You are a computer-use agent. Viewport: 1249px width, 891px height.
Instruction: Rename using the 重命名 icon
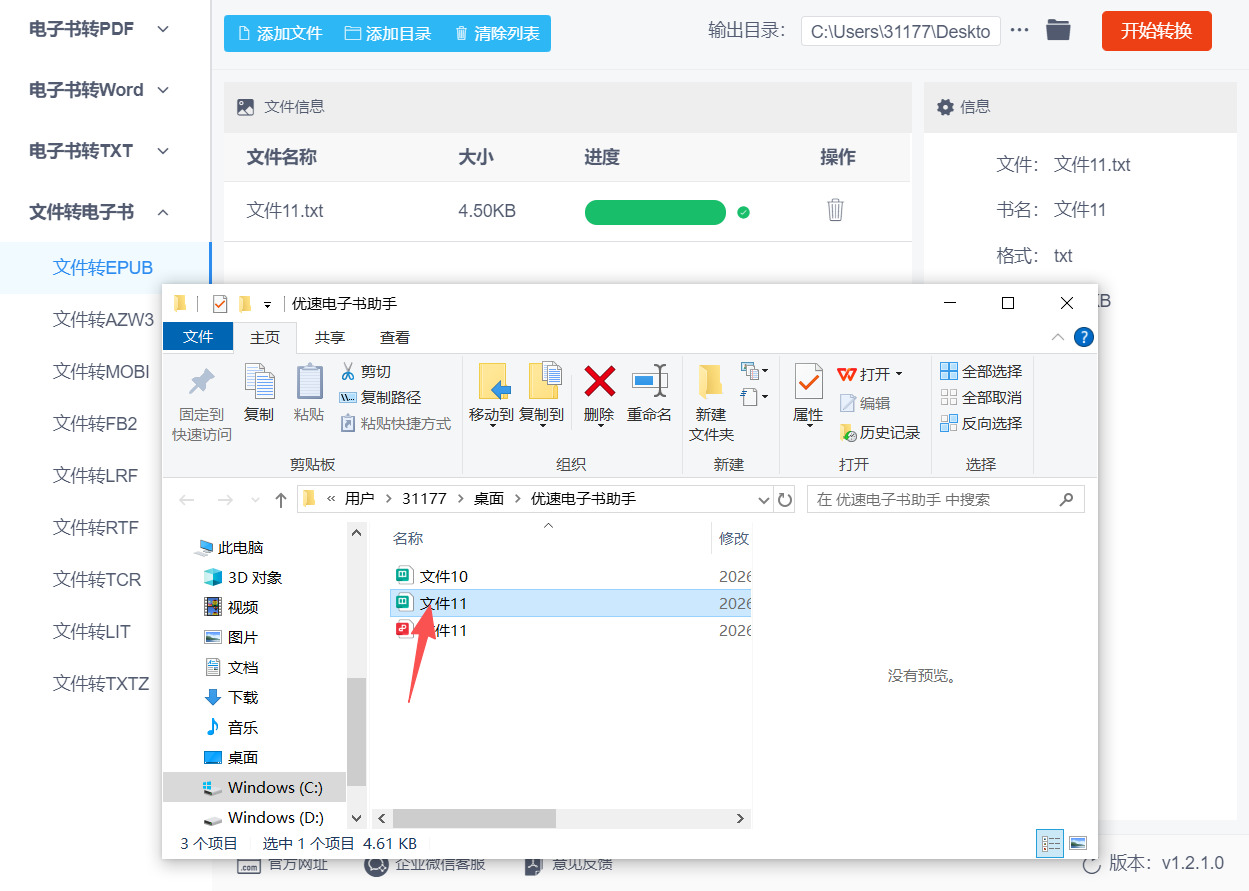649,395
